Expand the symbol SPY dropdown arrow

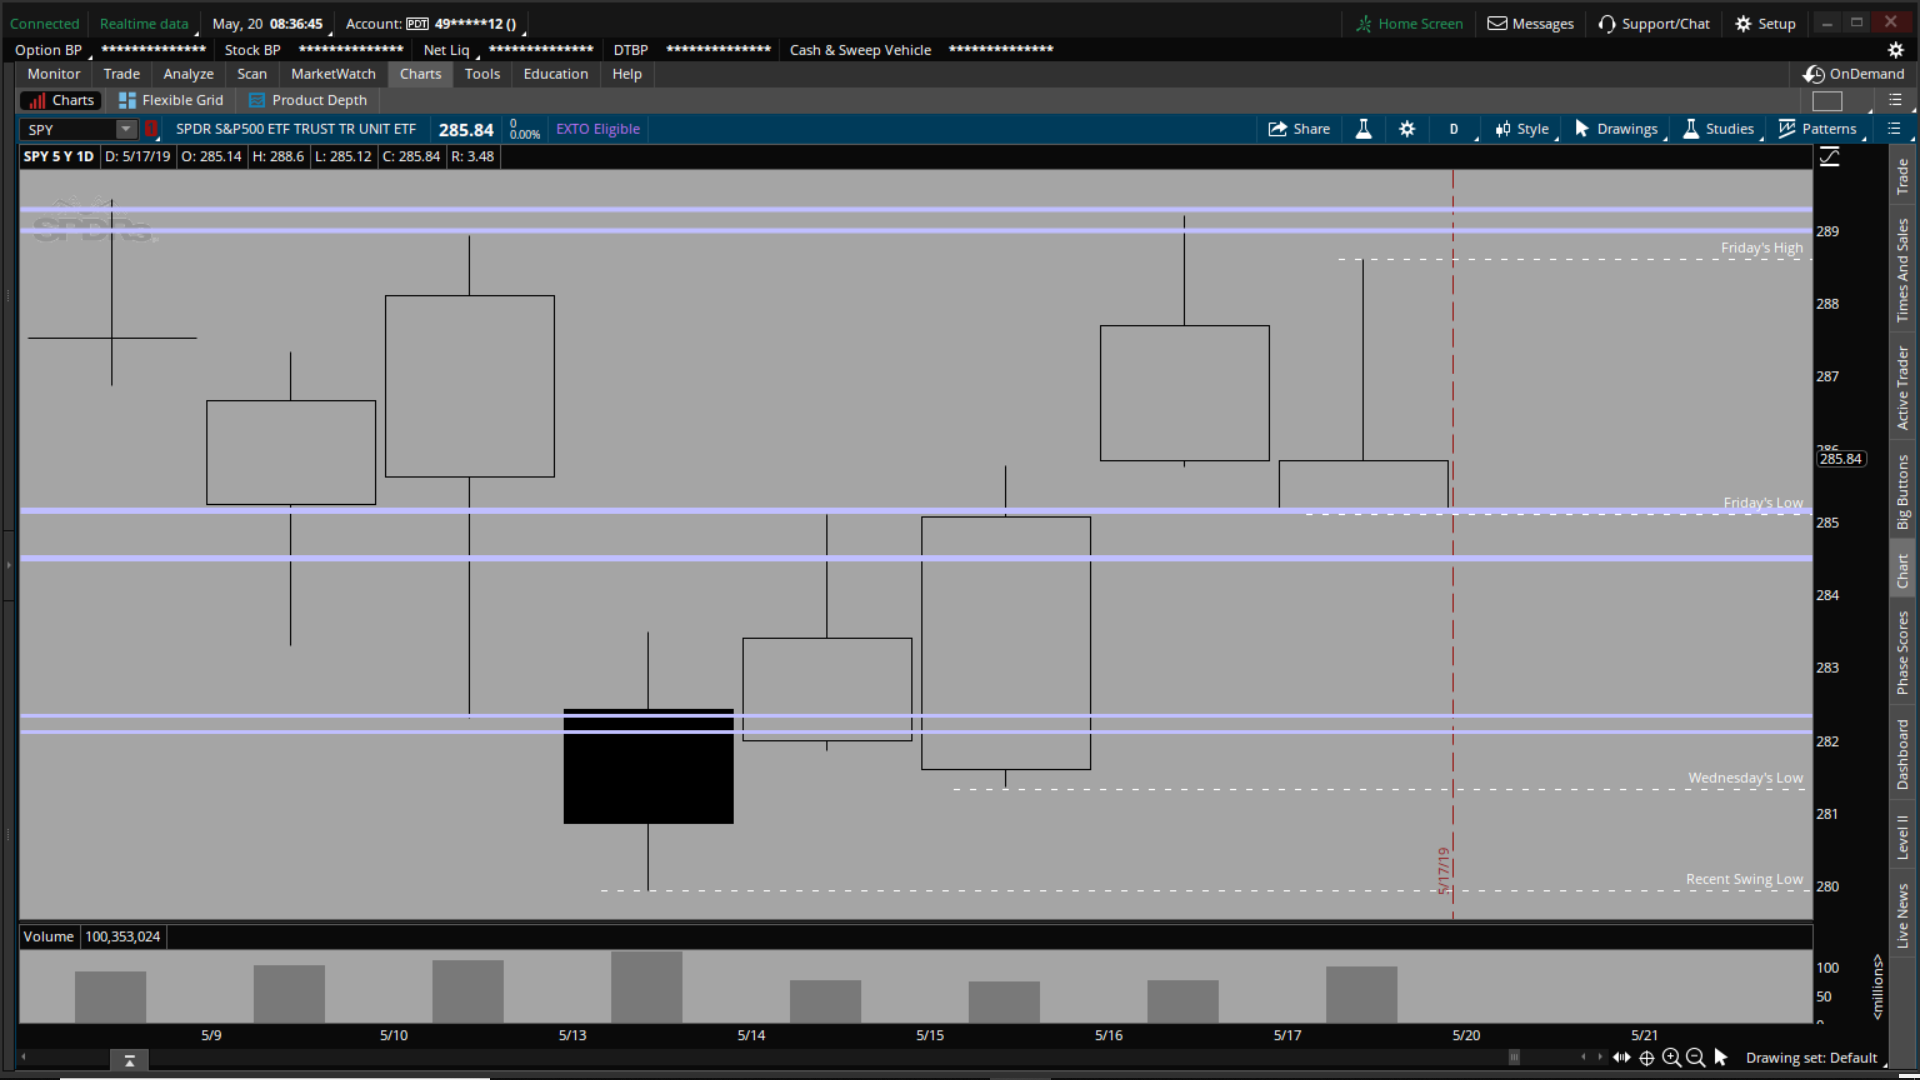pos(126,129)
